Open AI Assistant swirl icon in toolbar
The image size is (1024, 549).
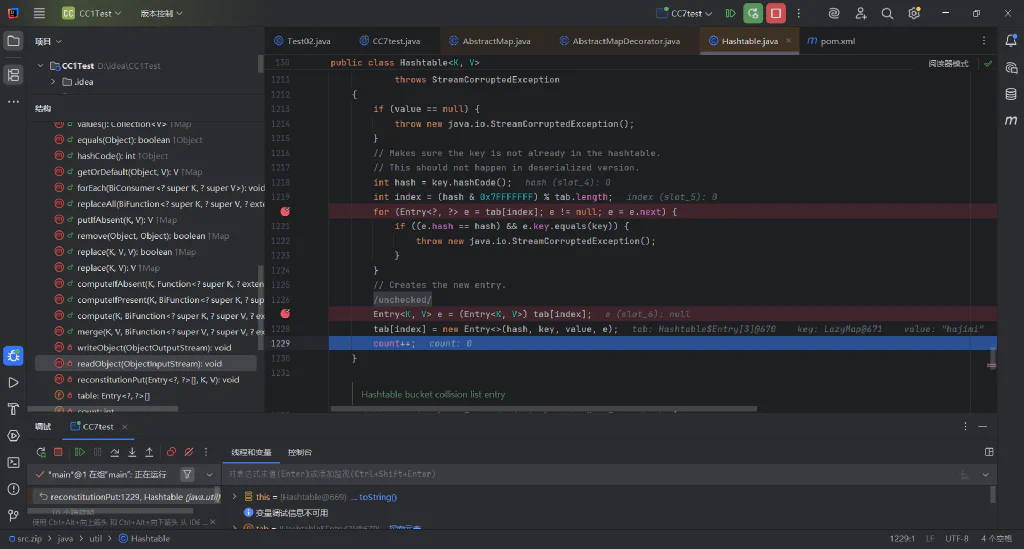(834, 13)
